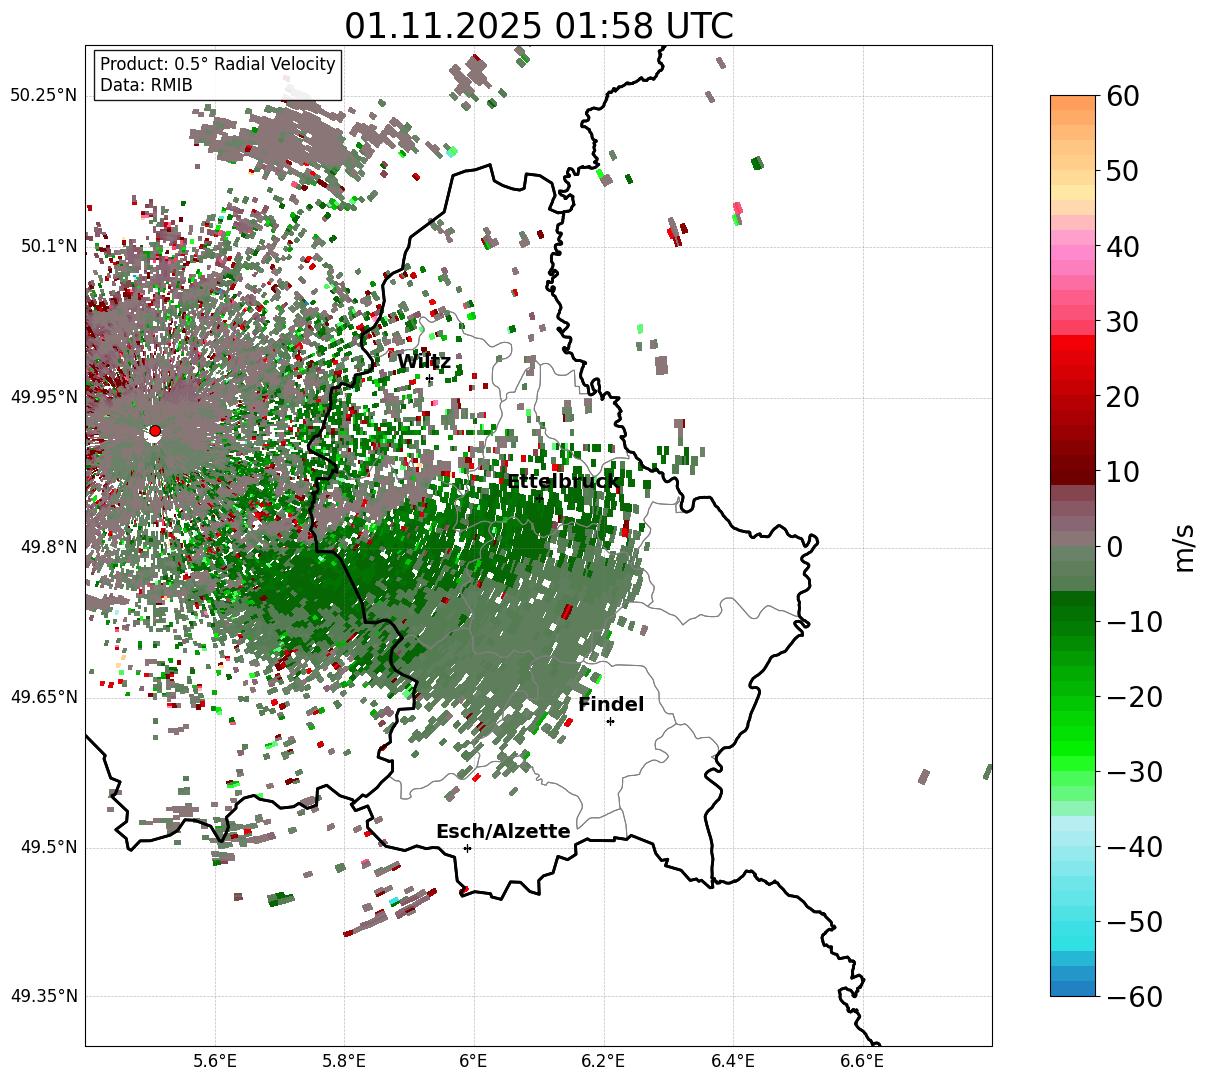Click the 50.1°N latitude label

click(x=48, y=246)
